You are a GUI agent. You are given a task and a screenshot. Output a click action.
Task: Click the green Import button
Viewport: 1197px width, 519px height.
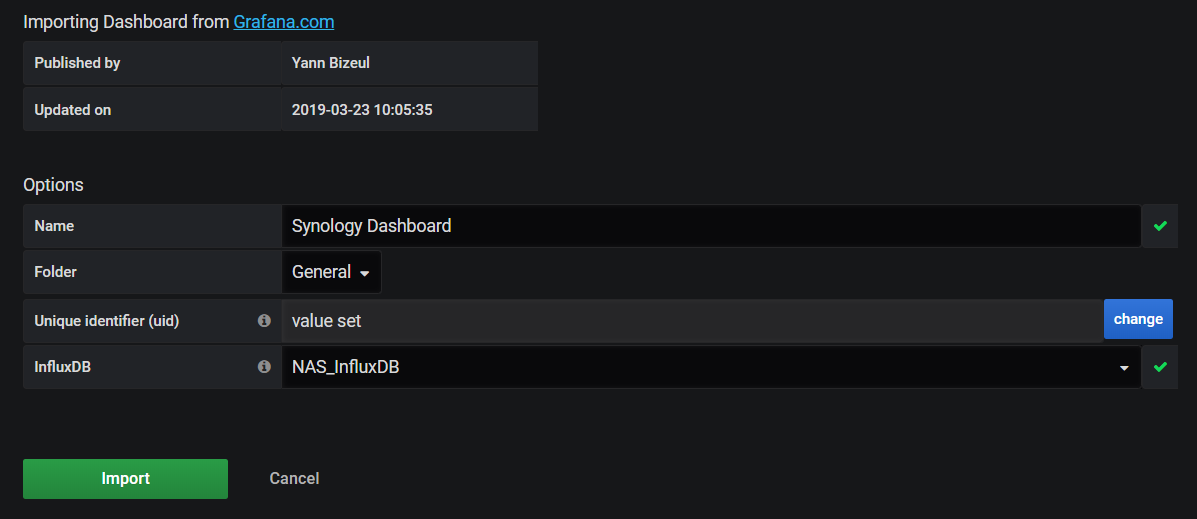click(125, 479)
